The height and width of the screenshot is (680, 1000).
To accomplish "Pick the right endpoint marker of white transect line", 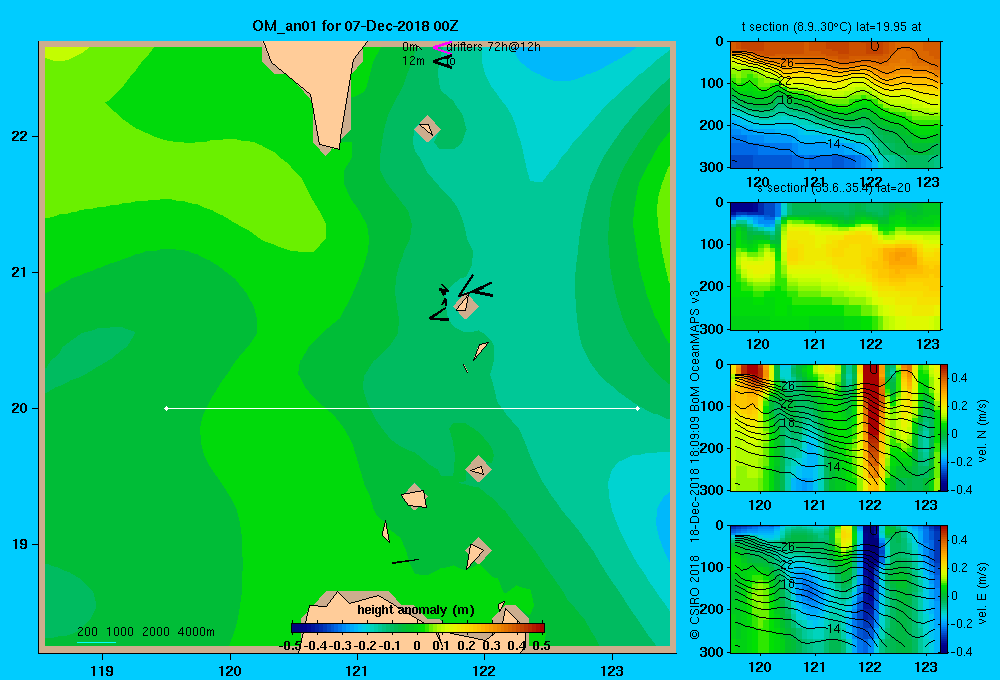I will [638, 408].
